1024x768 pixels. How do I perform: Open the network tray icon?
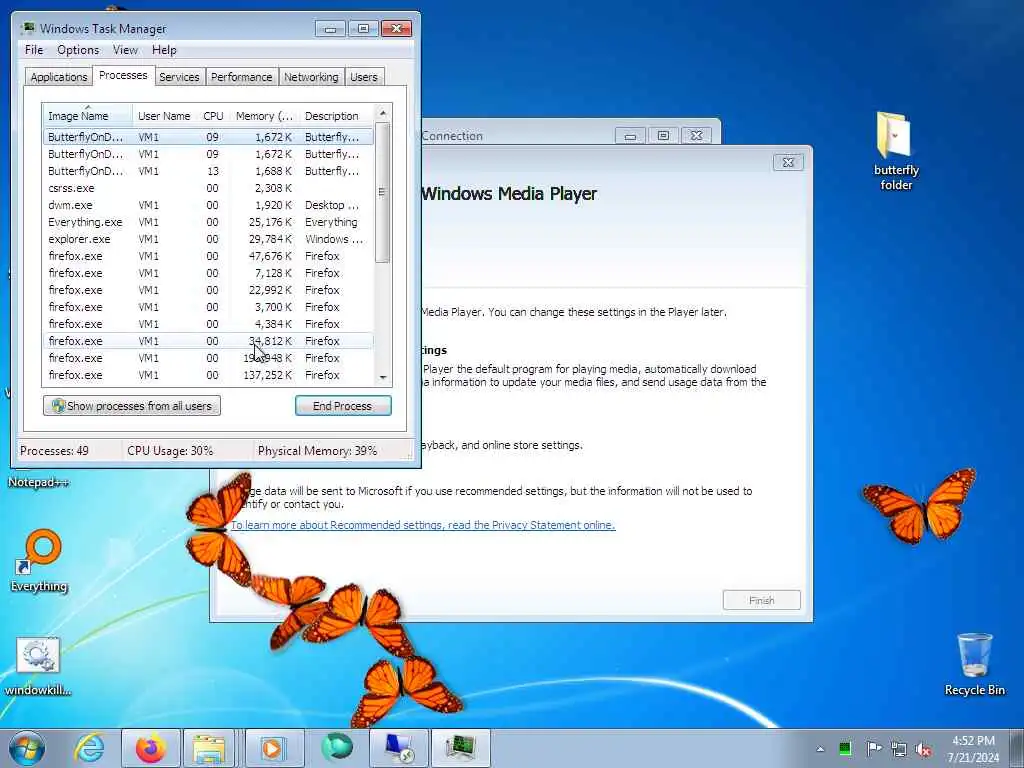(x=899, y=749)
